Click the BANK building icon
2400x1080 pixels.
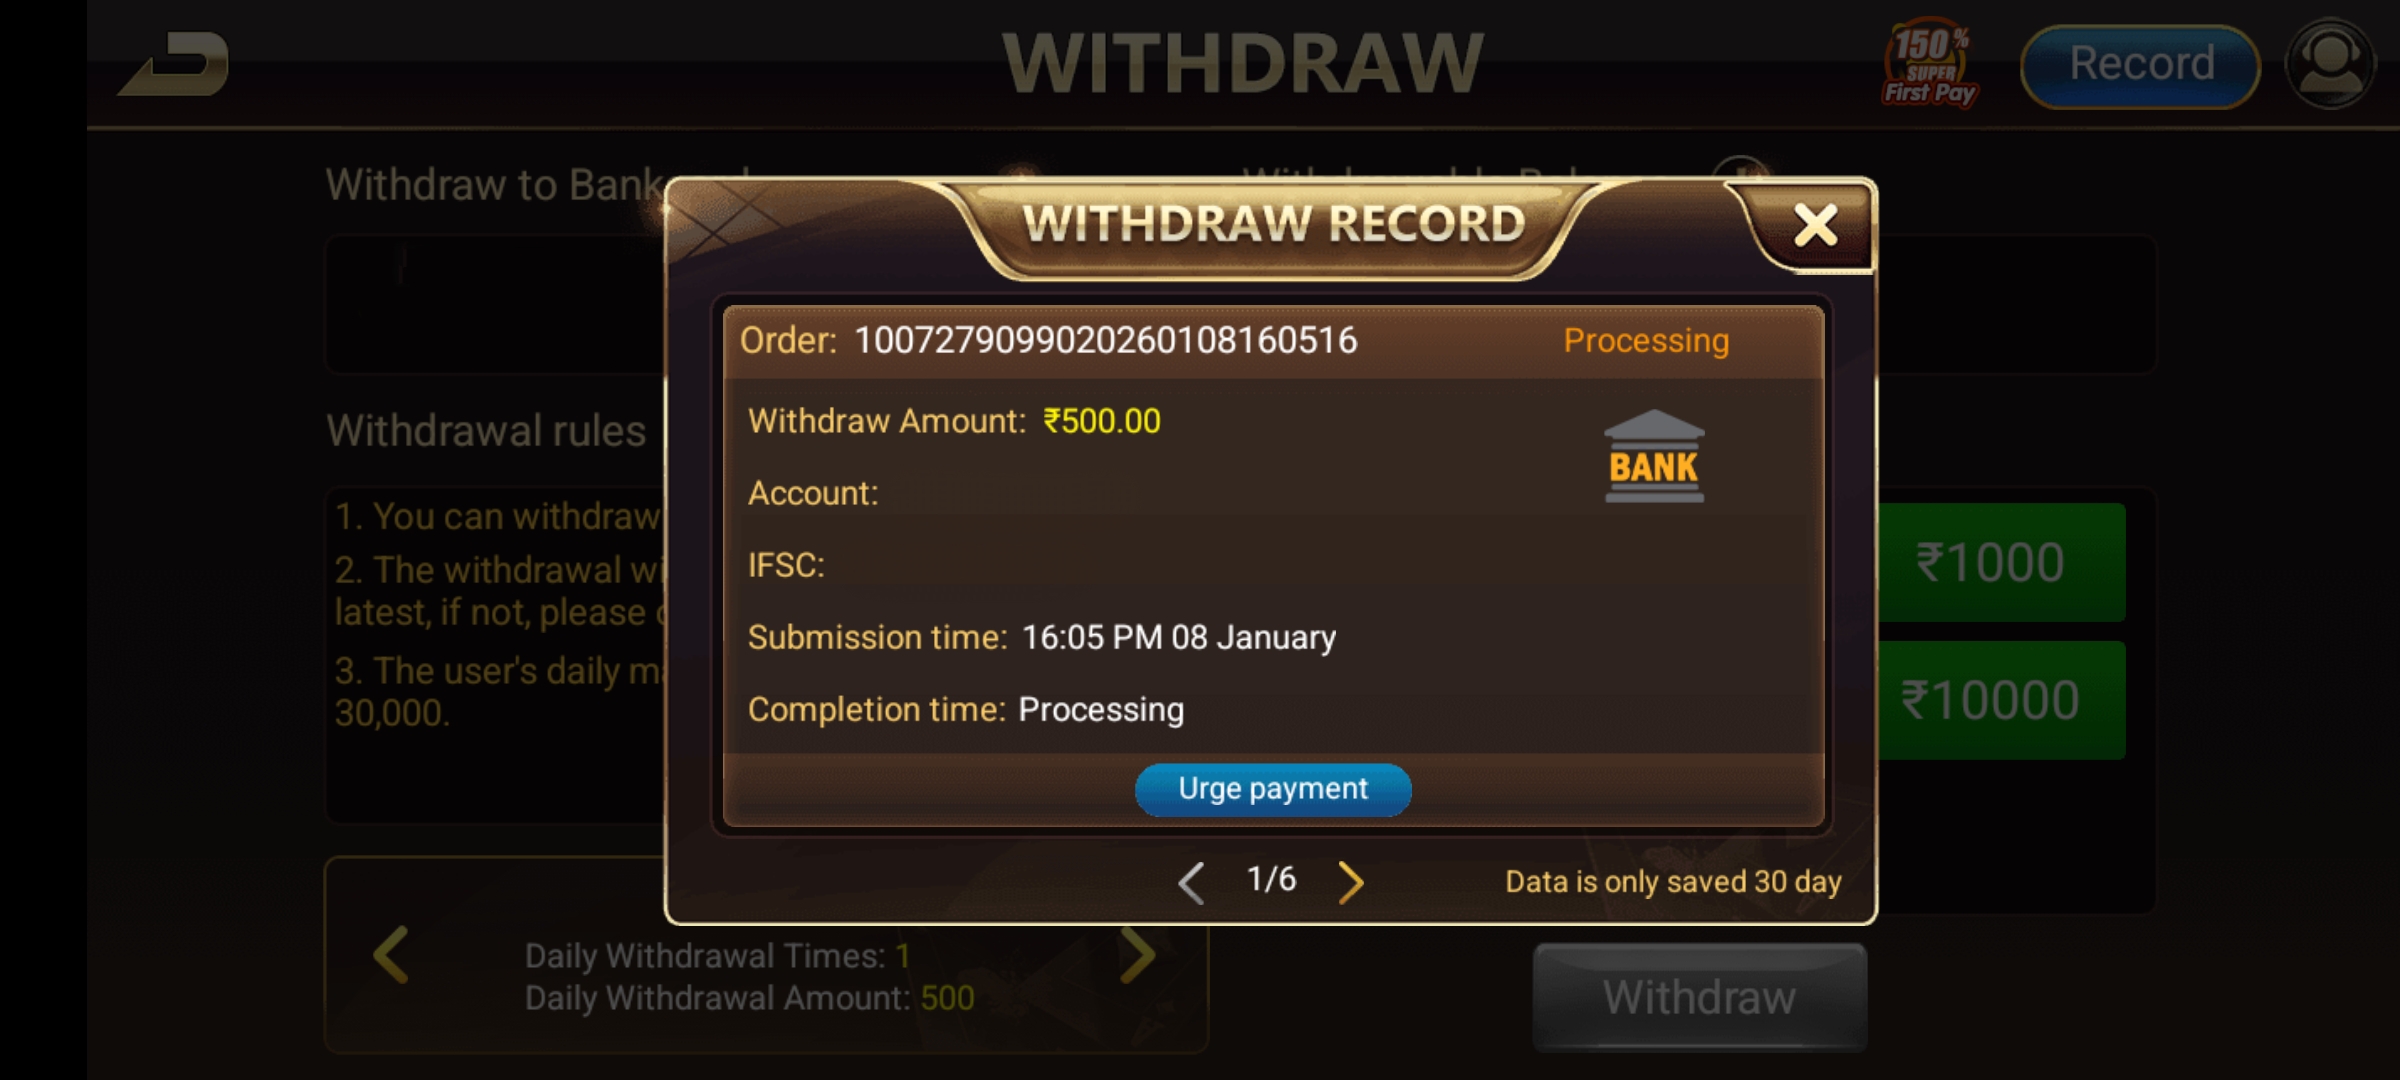(1654, 456)
